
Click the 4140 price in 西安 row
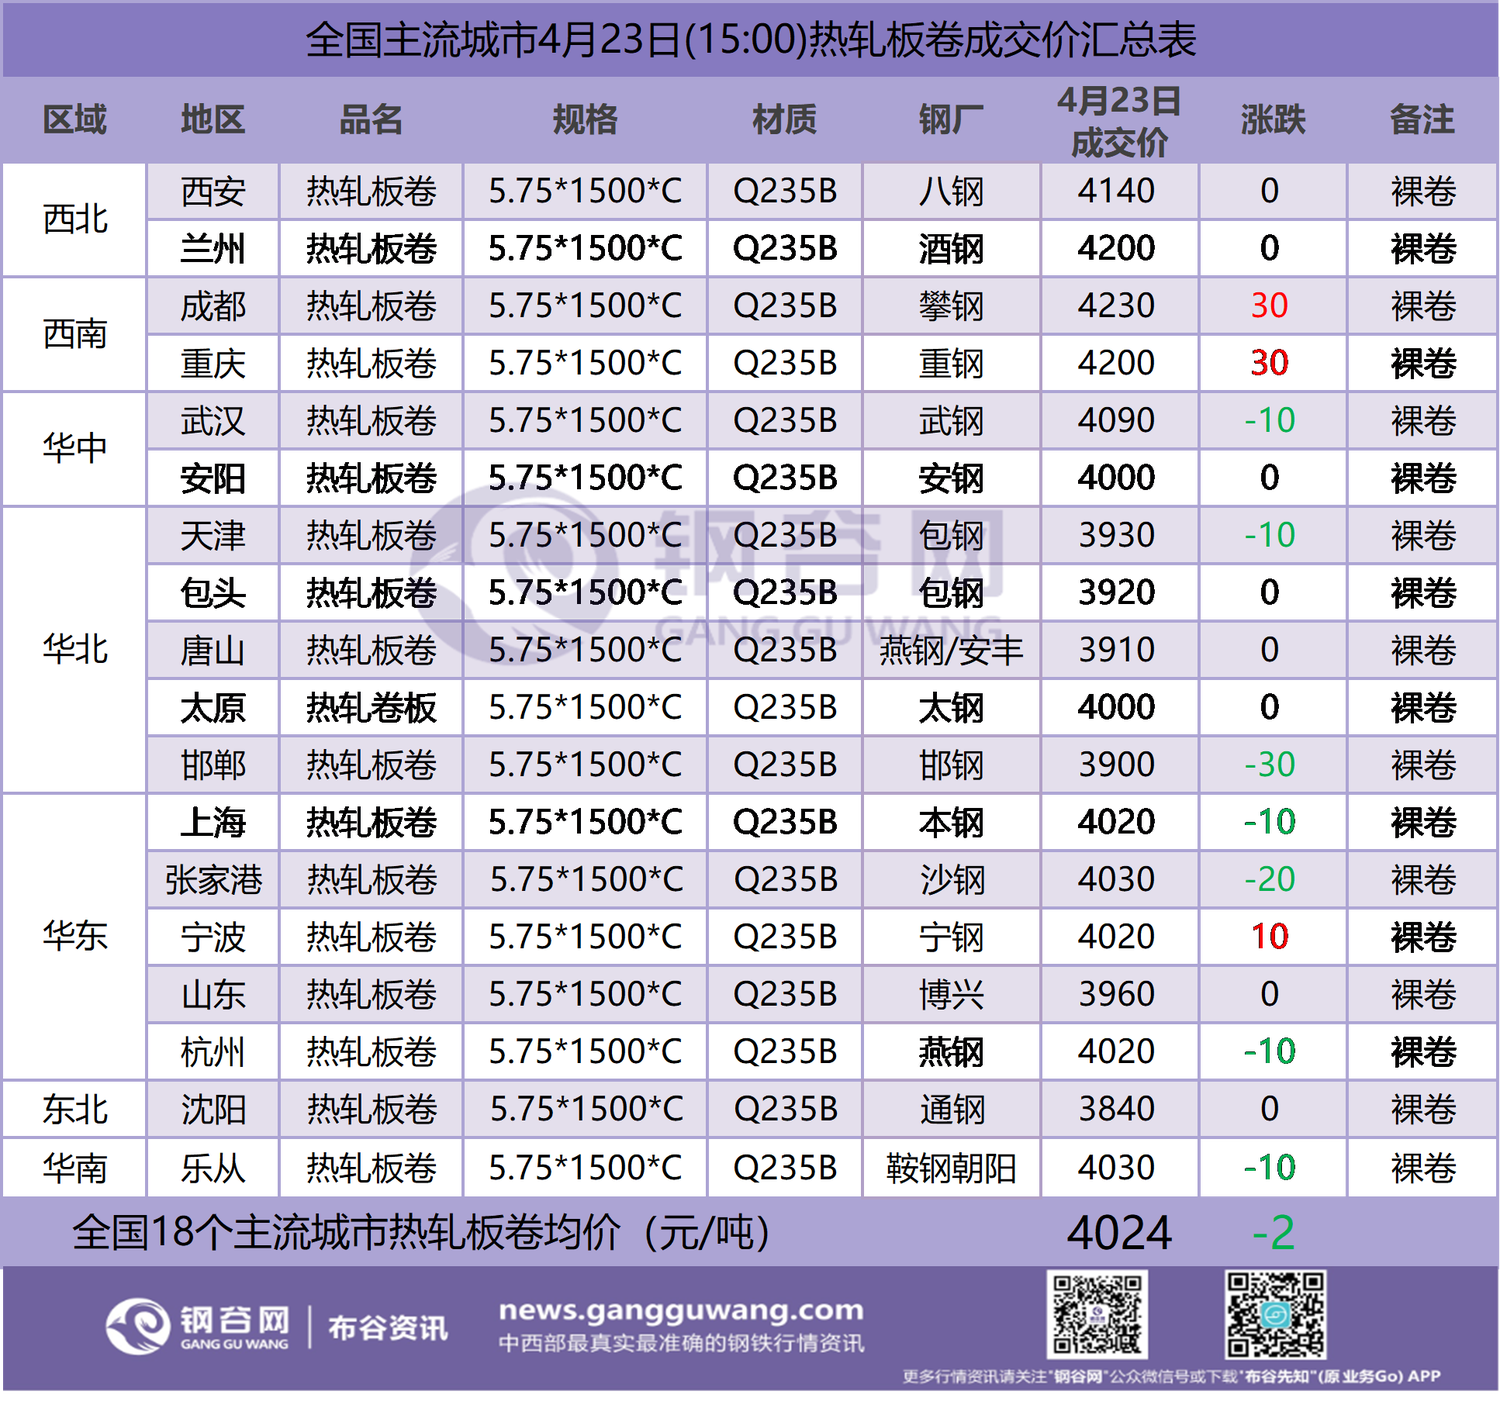(1117, 191)
